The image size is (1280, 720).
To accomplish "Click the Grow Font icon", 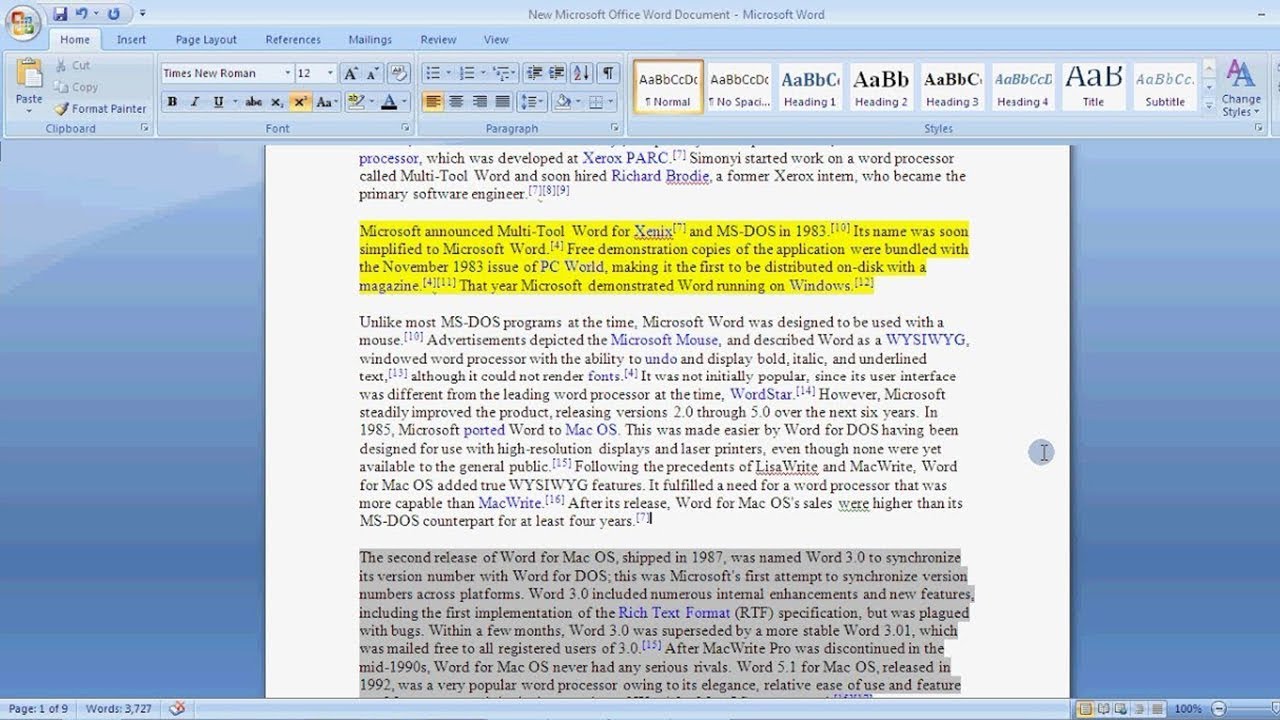I will pos(350,73).
